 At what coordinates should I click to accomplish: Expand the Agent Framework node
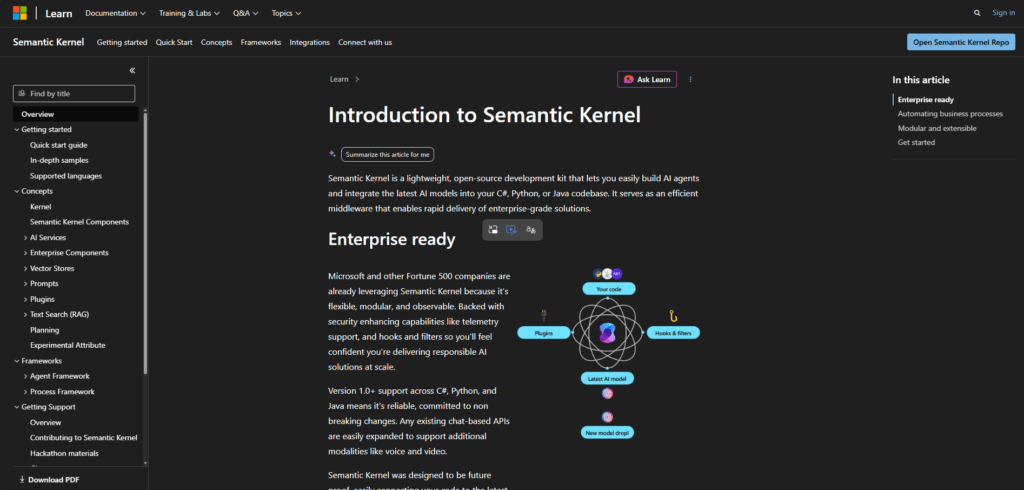click(25, 376)
